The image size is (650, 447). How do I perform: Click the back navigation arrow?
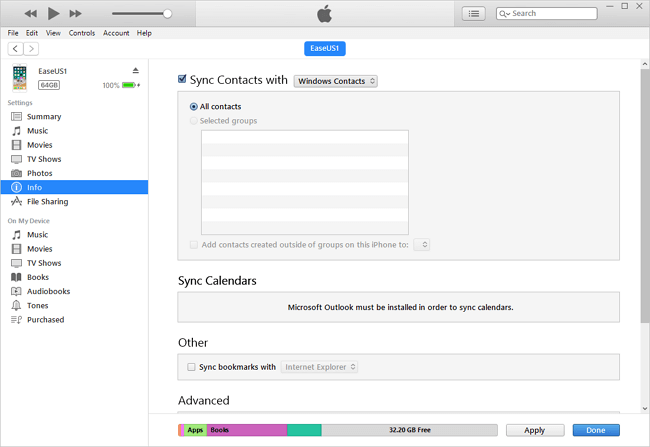coord(16,48)
